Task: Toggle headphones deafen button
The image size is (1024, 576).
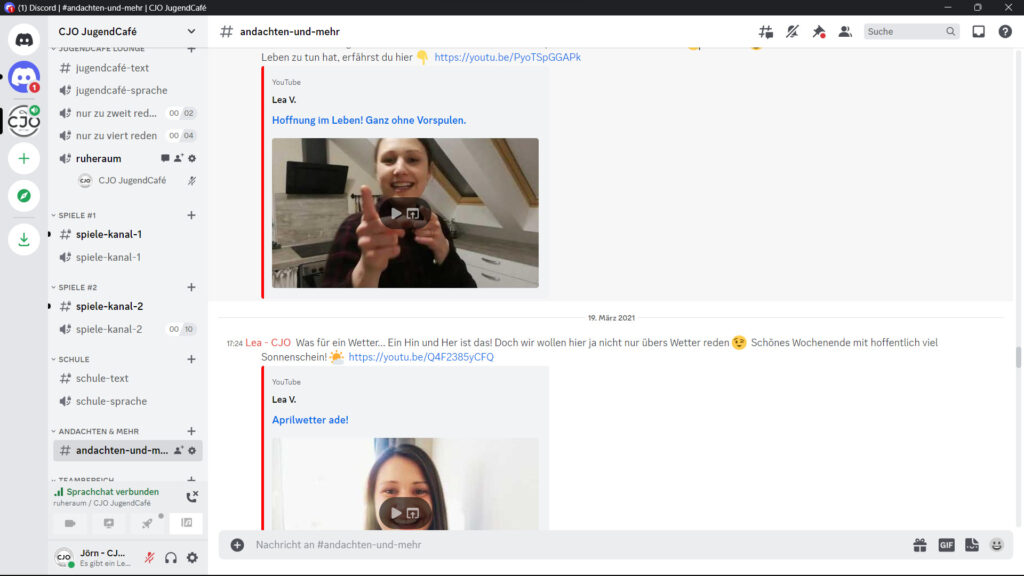Action: point(171,558)
